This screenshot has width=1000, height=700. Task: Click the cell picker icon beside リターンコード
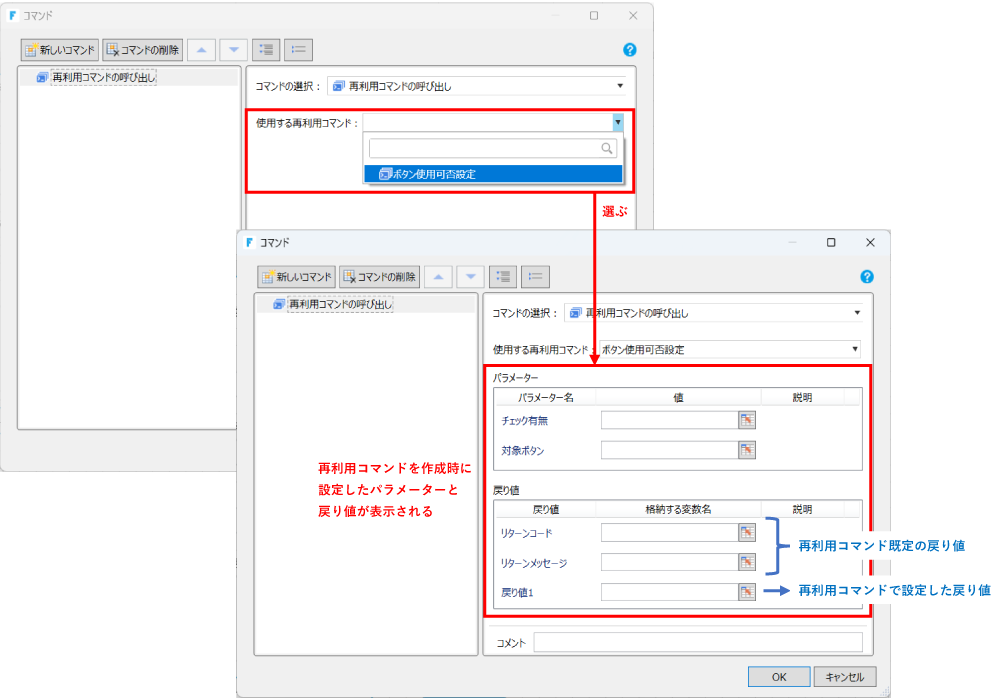click(x=747, y=533)
